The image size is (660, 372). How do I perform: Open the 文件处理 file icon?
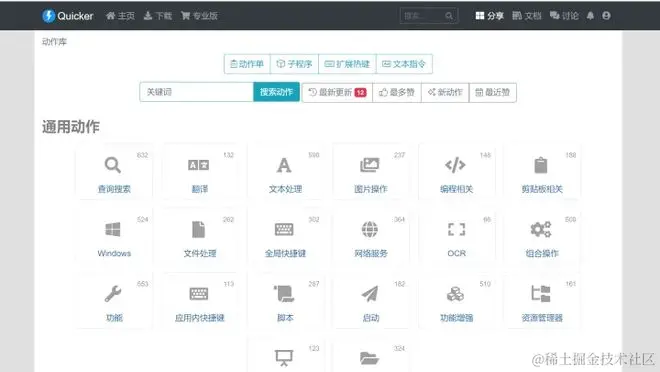199,229
